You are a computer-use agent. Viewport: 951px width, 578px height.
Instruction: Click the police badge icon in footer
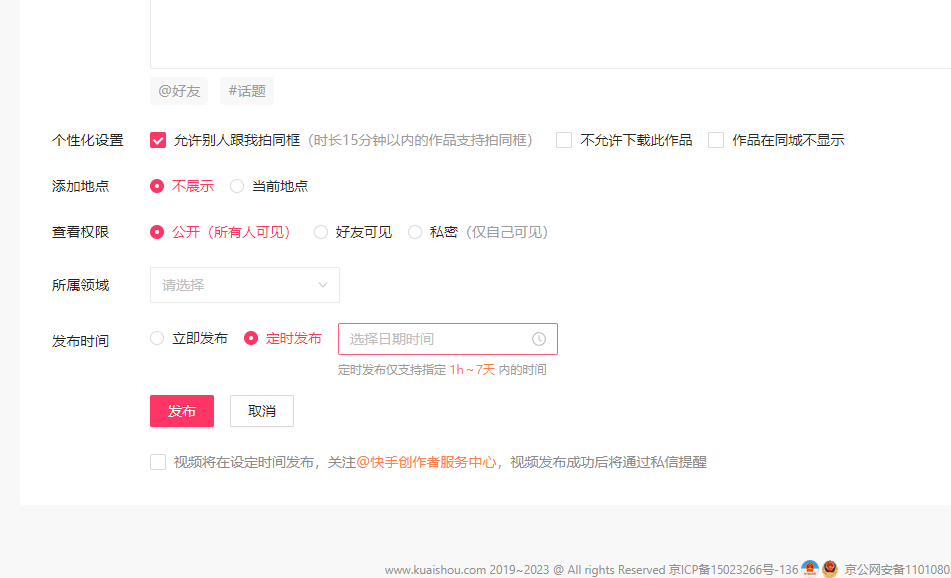click(x=830, y=569)
